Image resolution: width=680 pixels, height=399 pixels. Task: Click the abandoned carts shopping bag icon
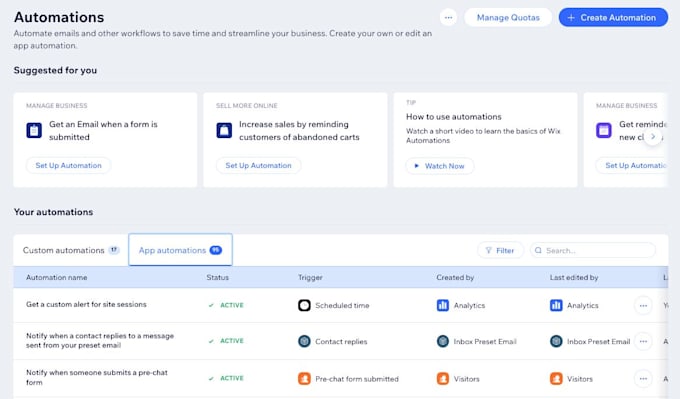coord(224,130)
